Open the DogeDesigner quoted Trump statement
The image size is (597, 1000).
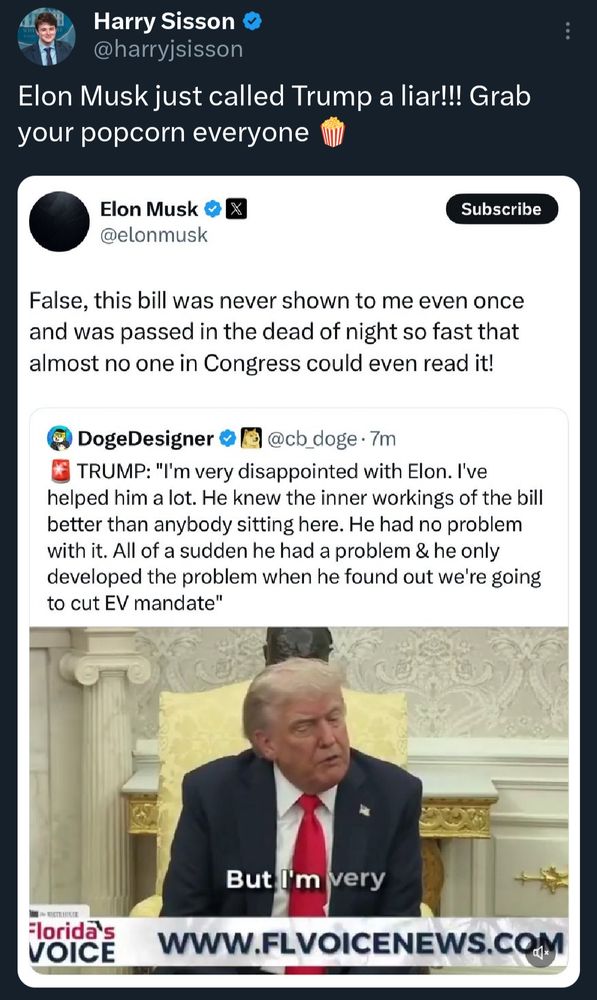click(295, 537)
